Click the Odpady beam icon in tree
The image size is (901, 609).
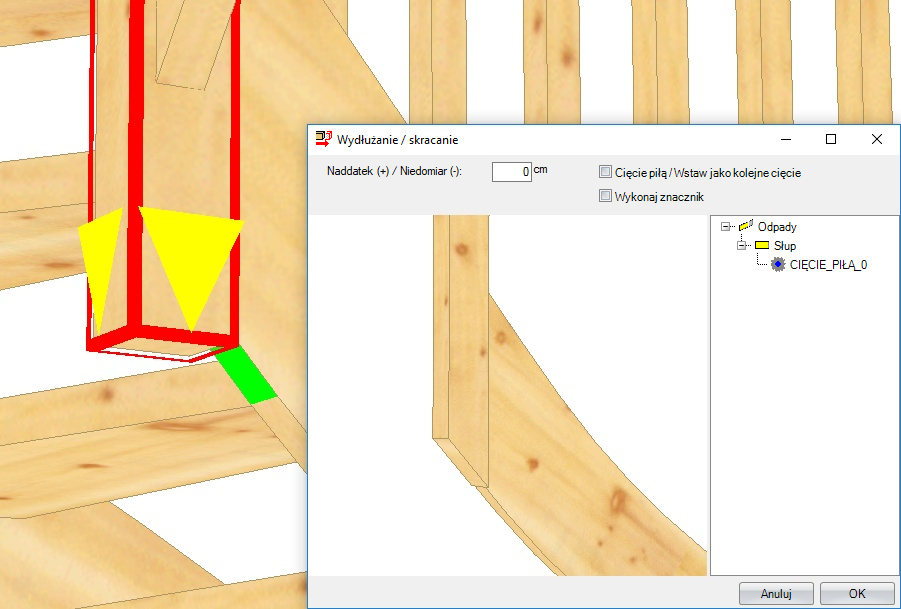[745, 227]
